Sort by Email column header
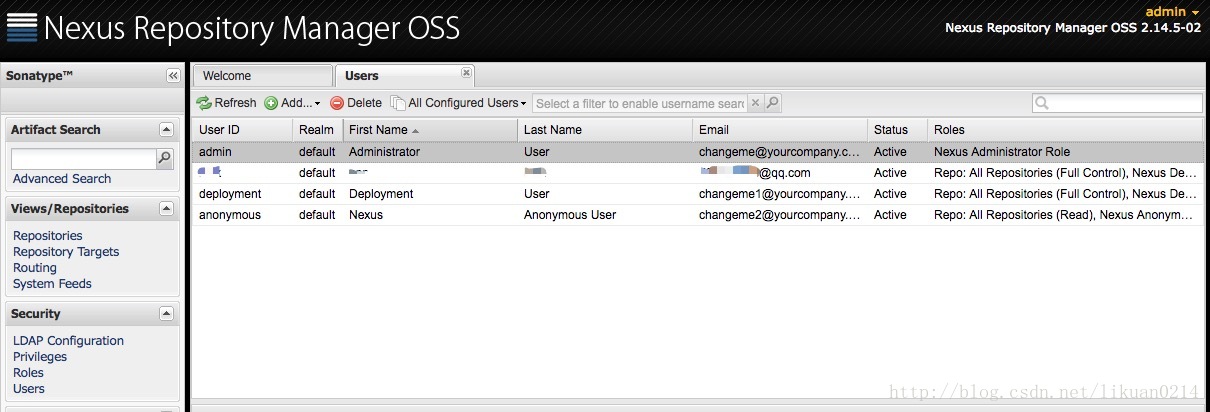This screenshot has width=1210, height=412. point(779,130)
